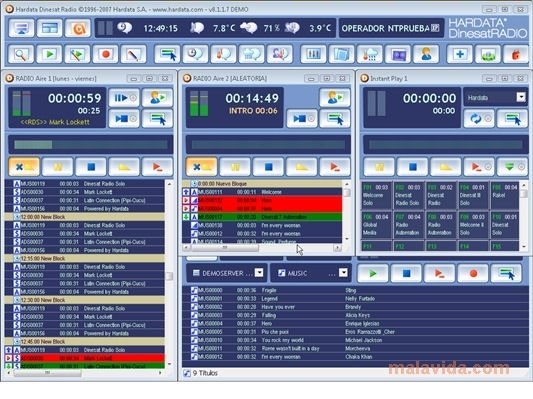Click the magnifier search icon in main toolbar
This screenshot has width=533, height=399.
21,54
